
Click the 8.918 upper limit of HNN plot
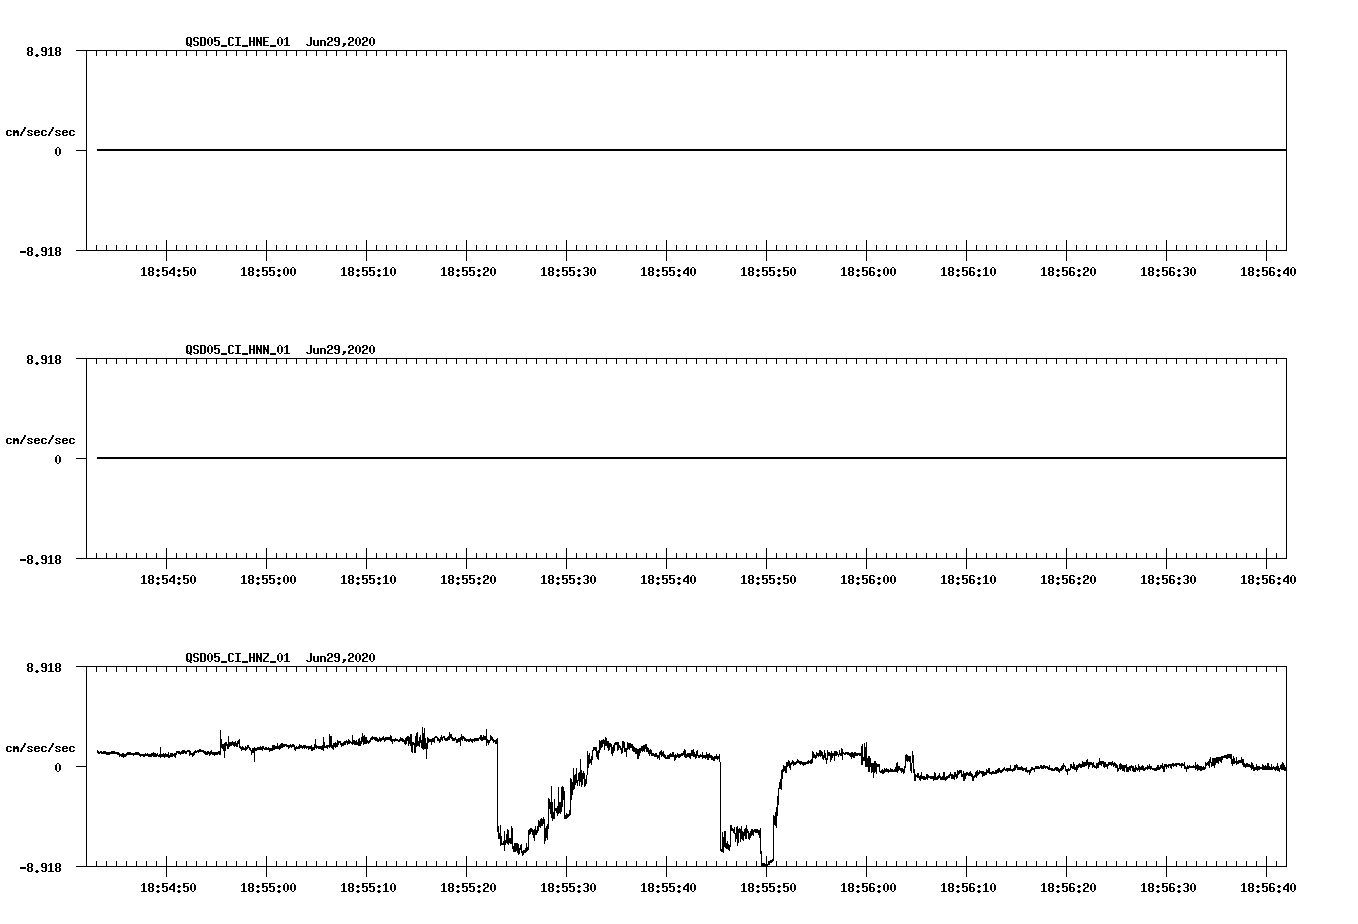[x=44, y=359]
